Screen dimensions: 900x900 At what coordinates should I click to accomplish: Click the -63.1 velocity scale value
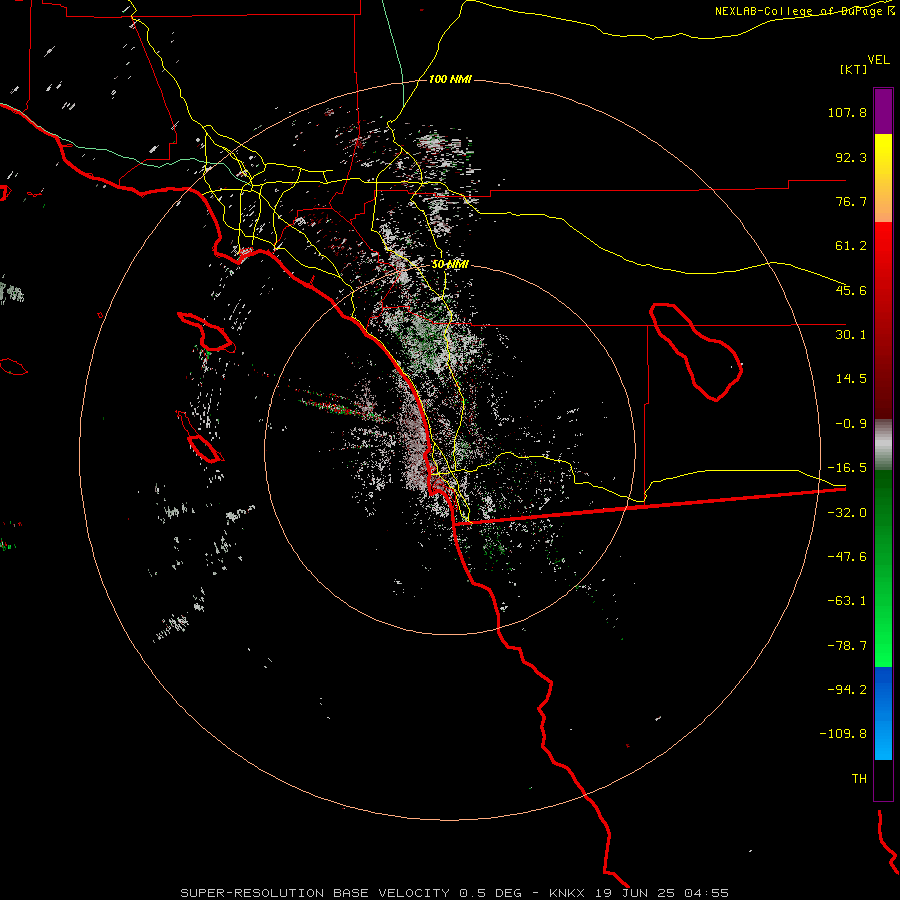click(847, 601)
